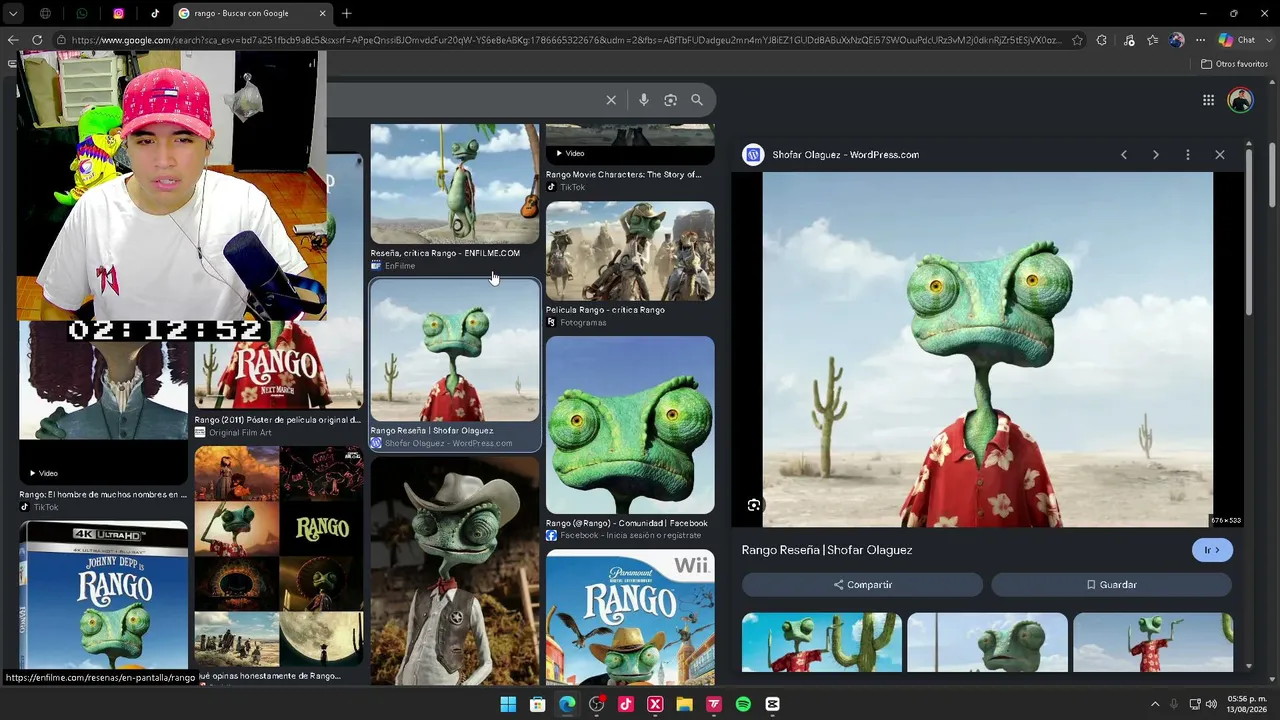1280x720 pixels.
Task: Show hidden system tray icons
Action: point(1155,705)
